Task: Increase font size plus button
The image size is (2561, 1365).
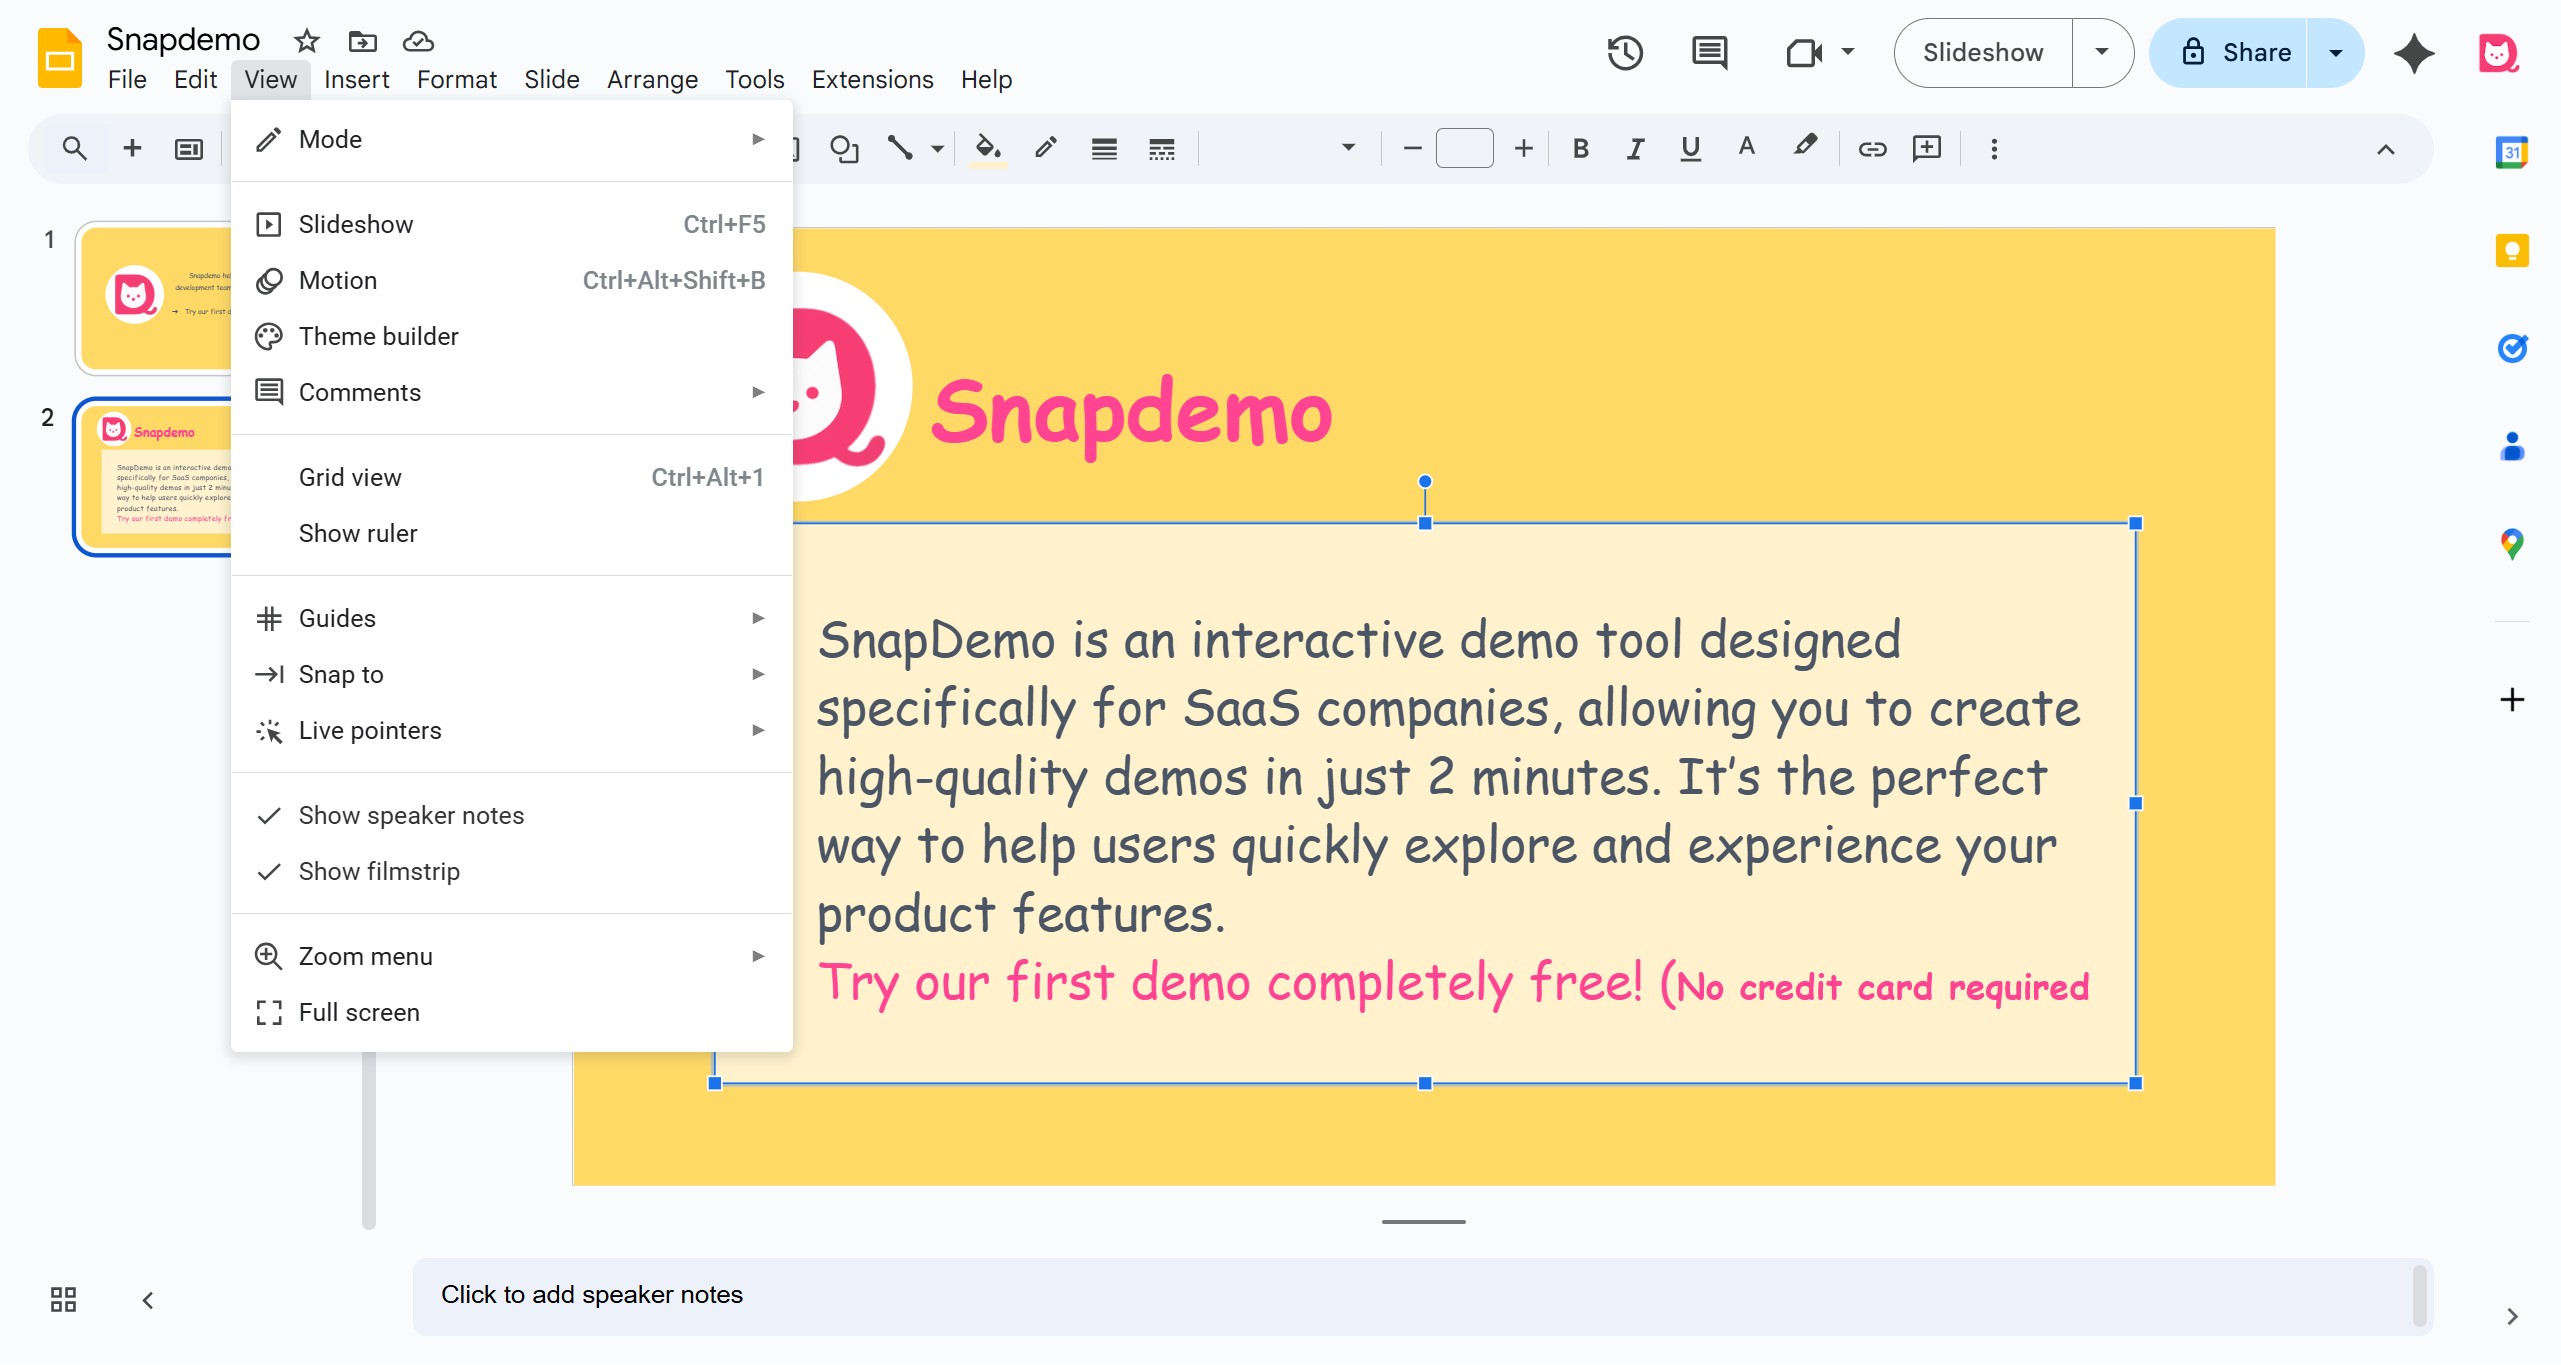Action: click(1523, 149)
